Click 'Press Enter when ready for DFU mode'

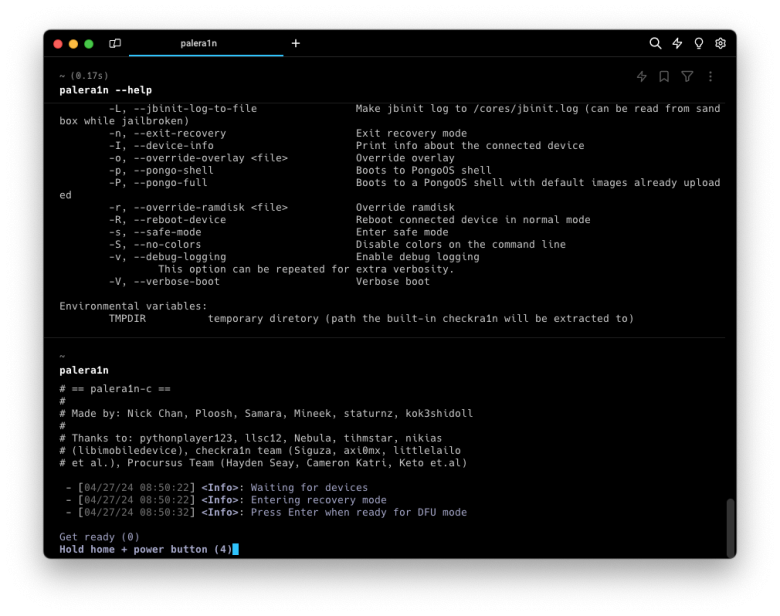[x=359, y=513]
